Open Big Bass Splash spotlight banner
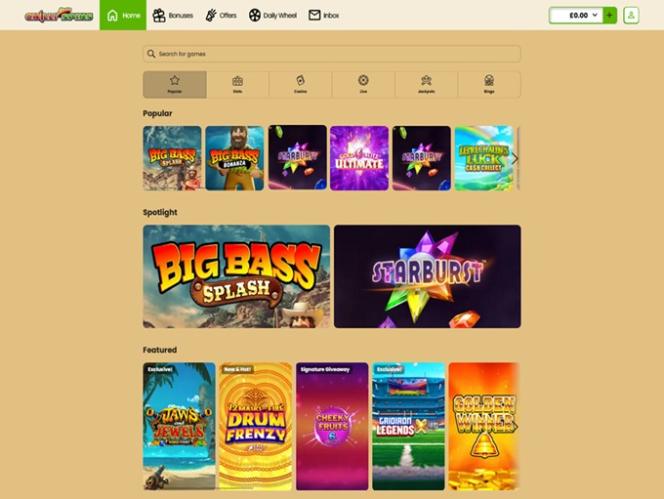This screenshot has width=664, height=499. point(236,276)
